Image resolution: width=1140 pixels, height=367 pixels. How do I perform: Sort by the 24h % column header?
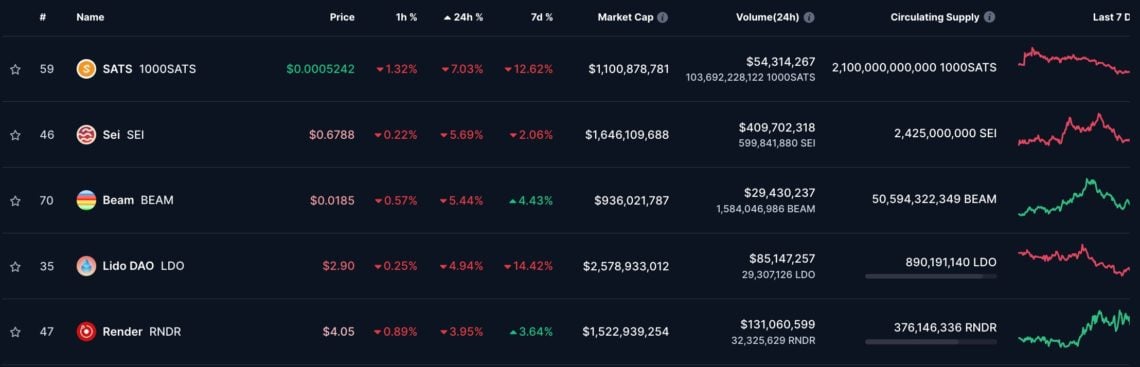(463, 17)
